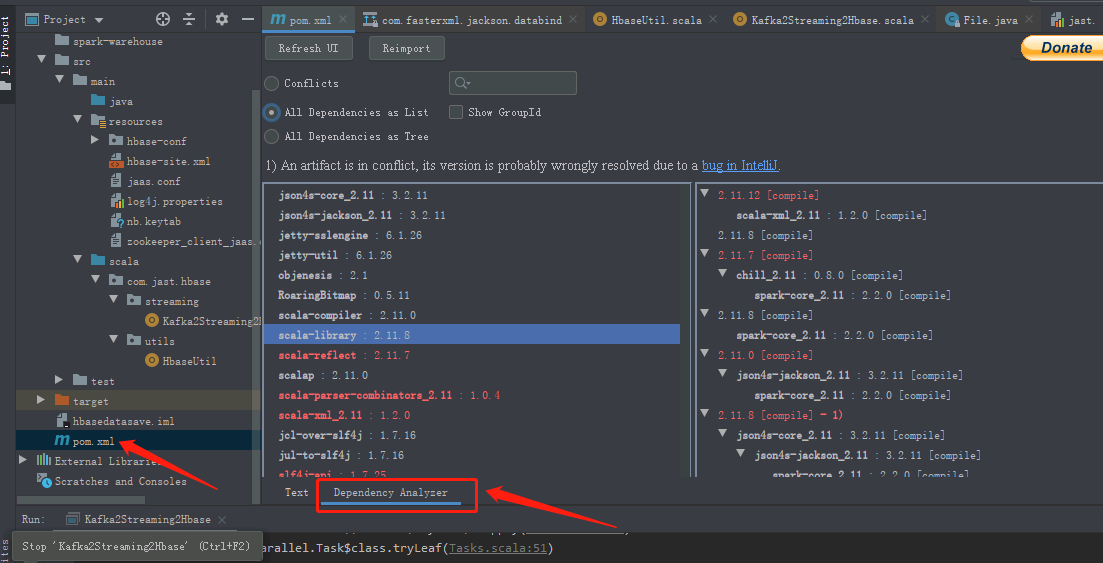Collapse the src folder in project tree
Image resolution: width=1103 pixels, height=563 pixels.
pyautogui.click(x=42, y=61)
